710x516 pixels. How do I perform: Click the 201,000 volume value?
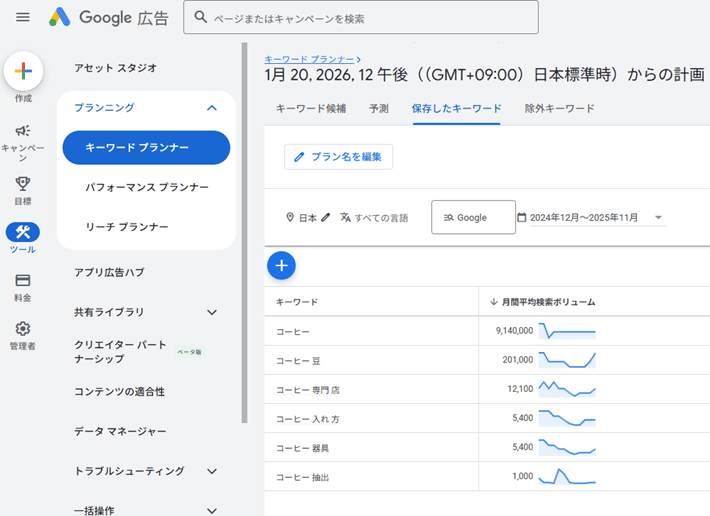pos(518,360)
